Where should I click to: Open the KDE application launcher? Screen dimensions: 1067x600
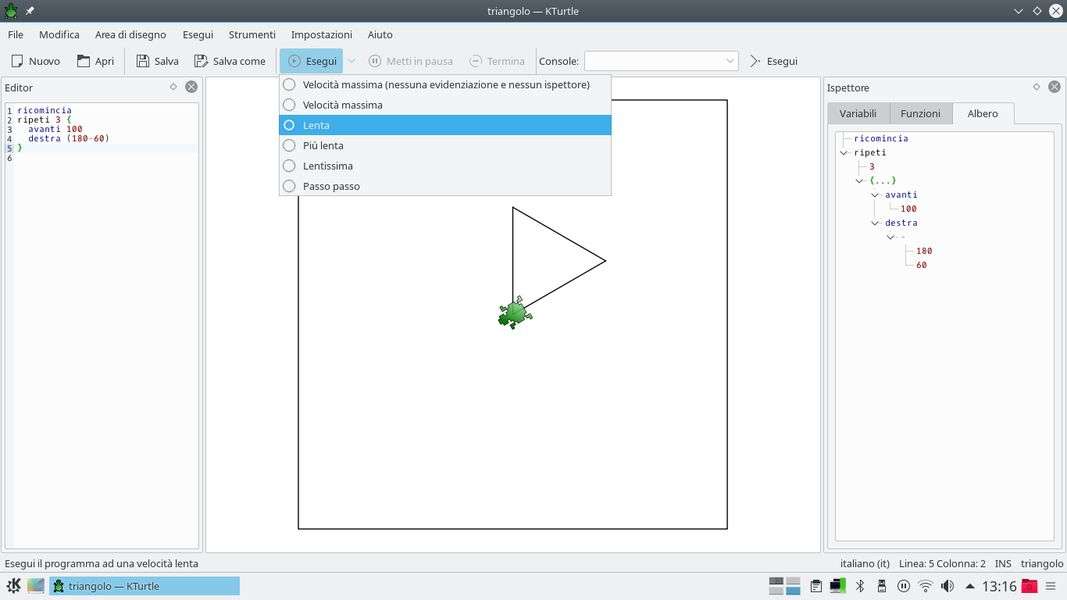pos(13,586)
